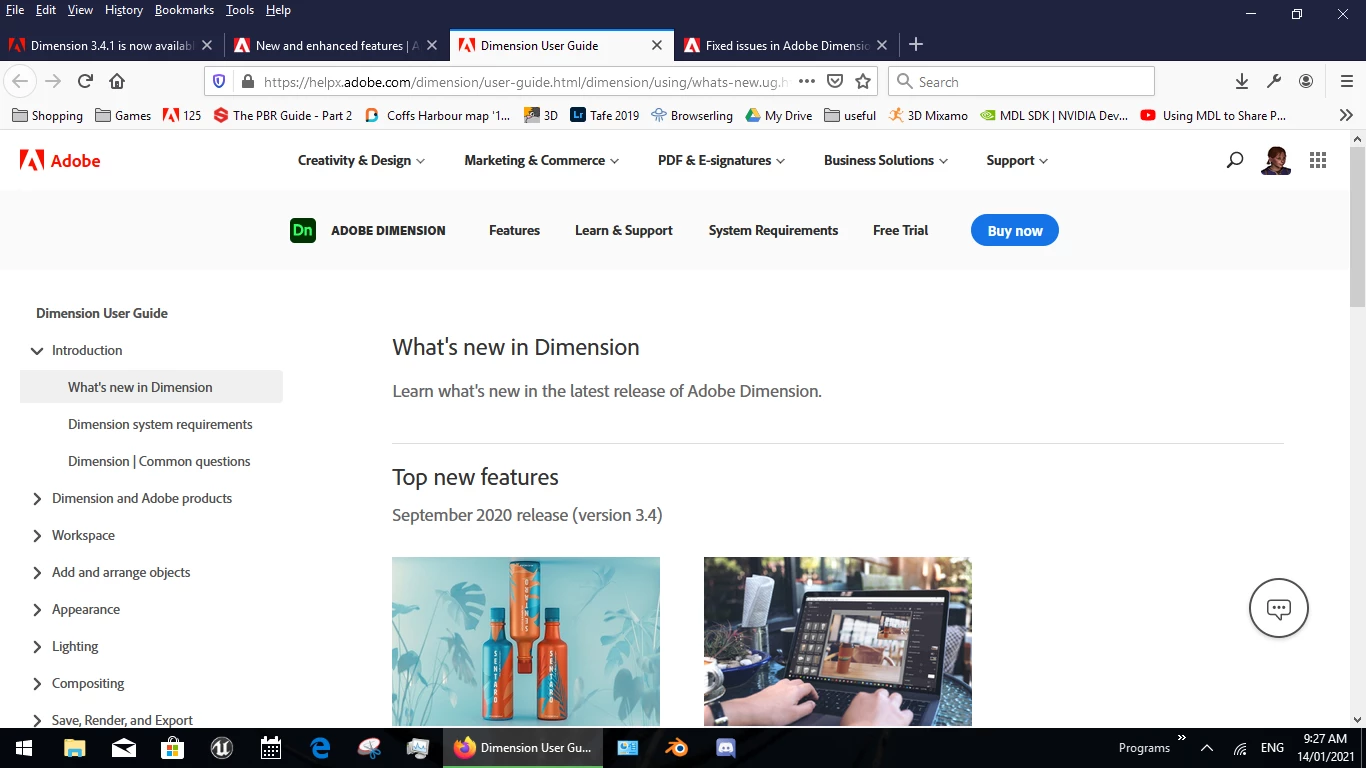The width and height of the screenshot is (1366, 768).
Task: Expand Add and arrange objects section
Action: [37, 573]
